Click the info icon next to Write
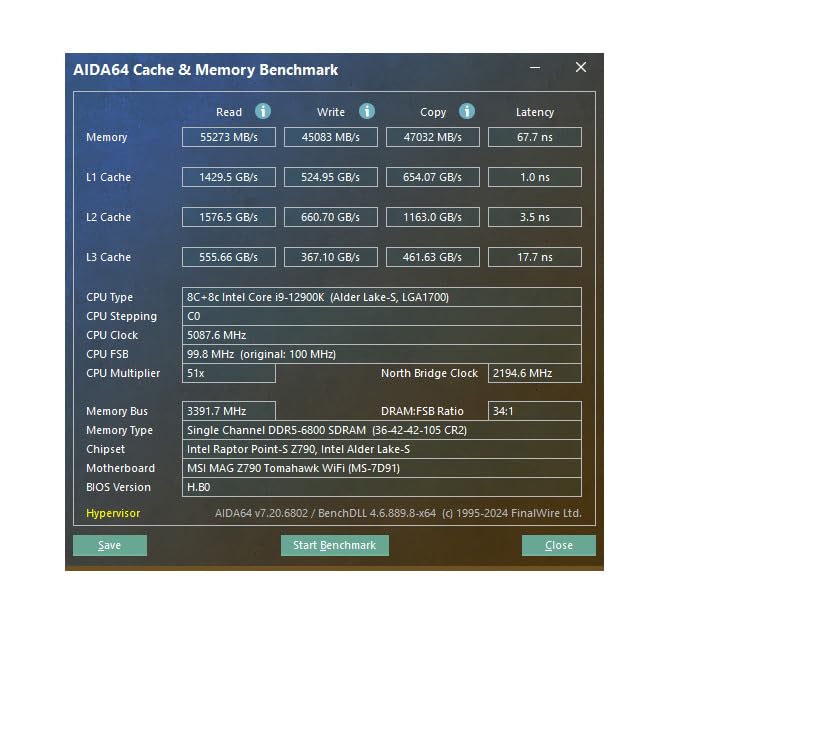 coord(367,111)
